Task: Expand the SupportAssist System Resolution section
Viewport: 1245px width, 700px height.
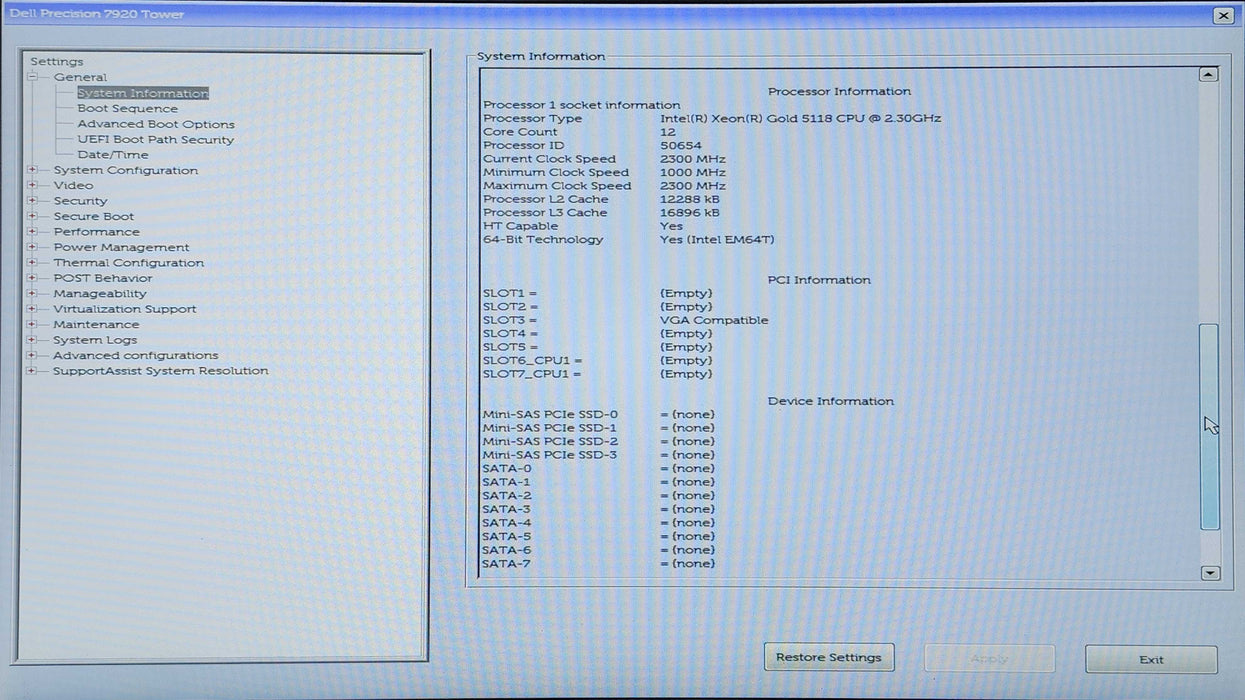Action: [33, 370]
